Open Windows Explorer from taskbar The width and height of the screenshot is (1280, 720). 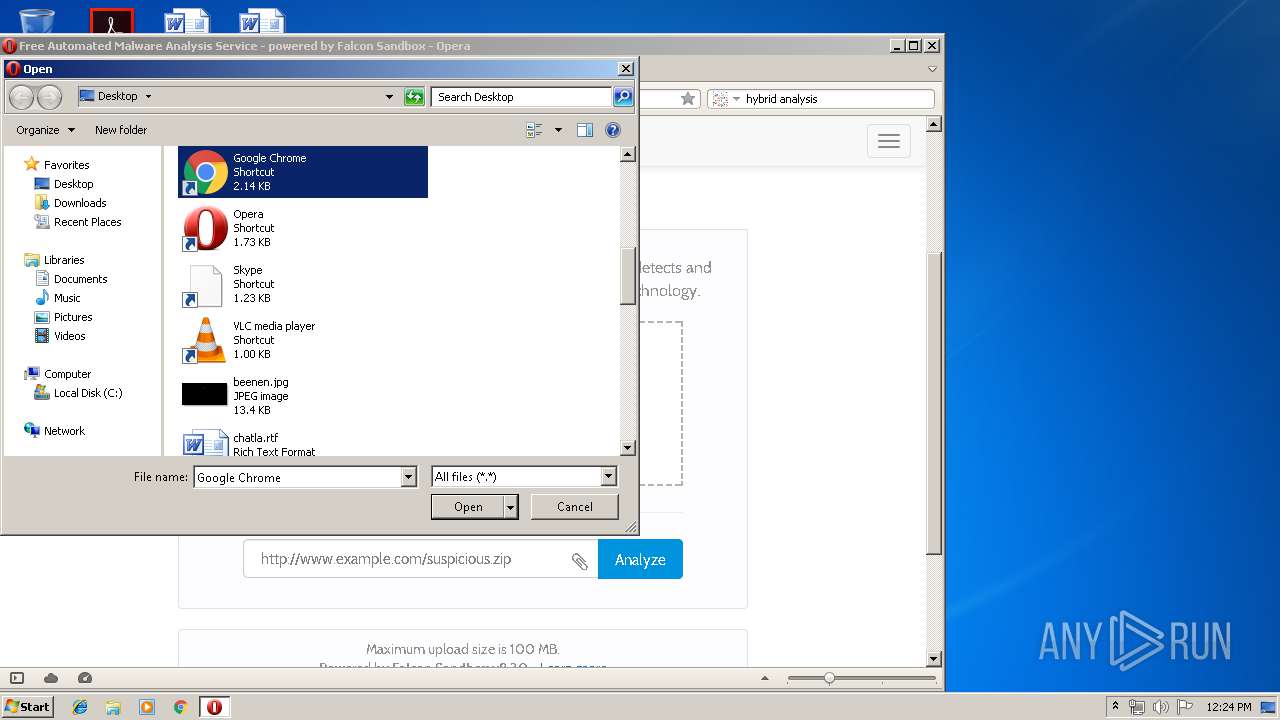pos(113,707)
